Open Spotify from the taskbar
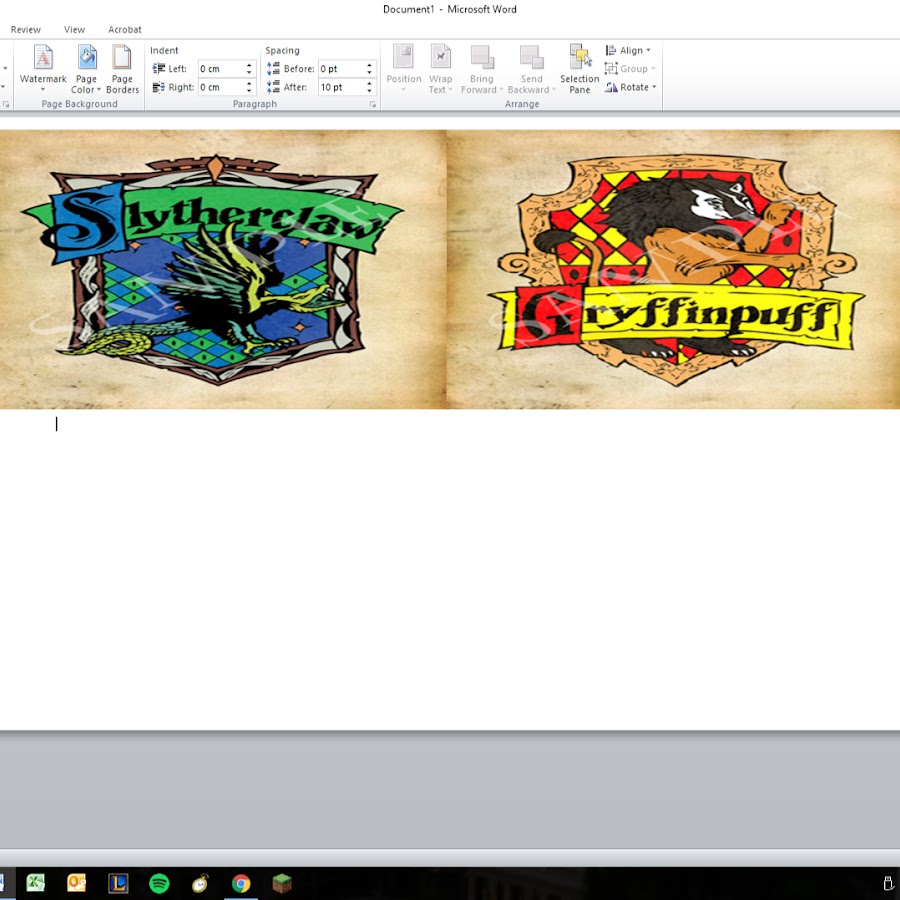 (x=159, y=883)
